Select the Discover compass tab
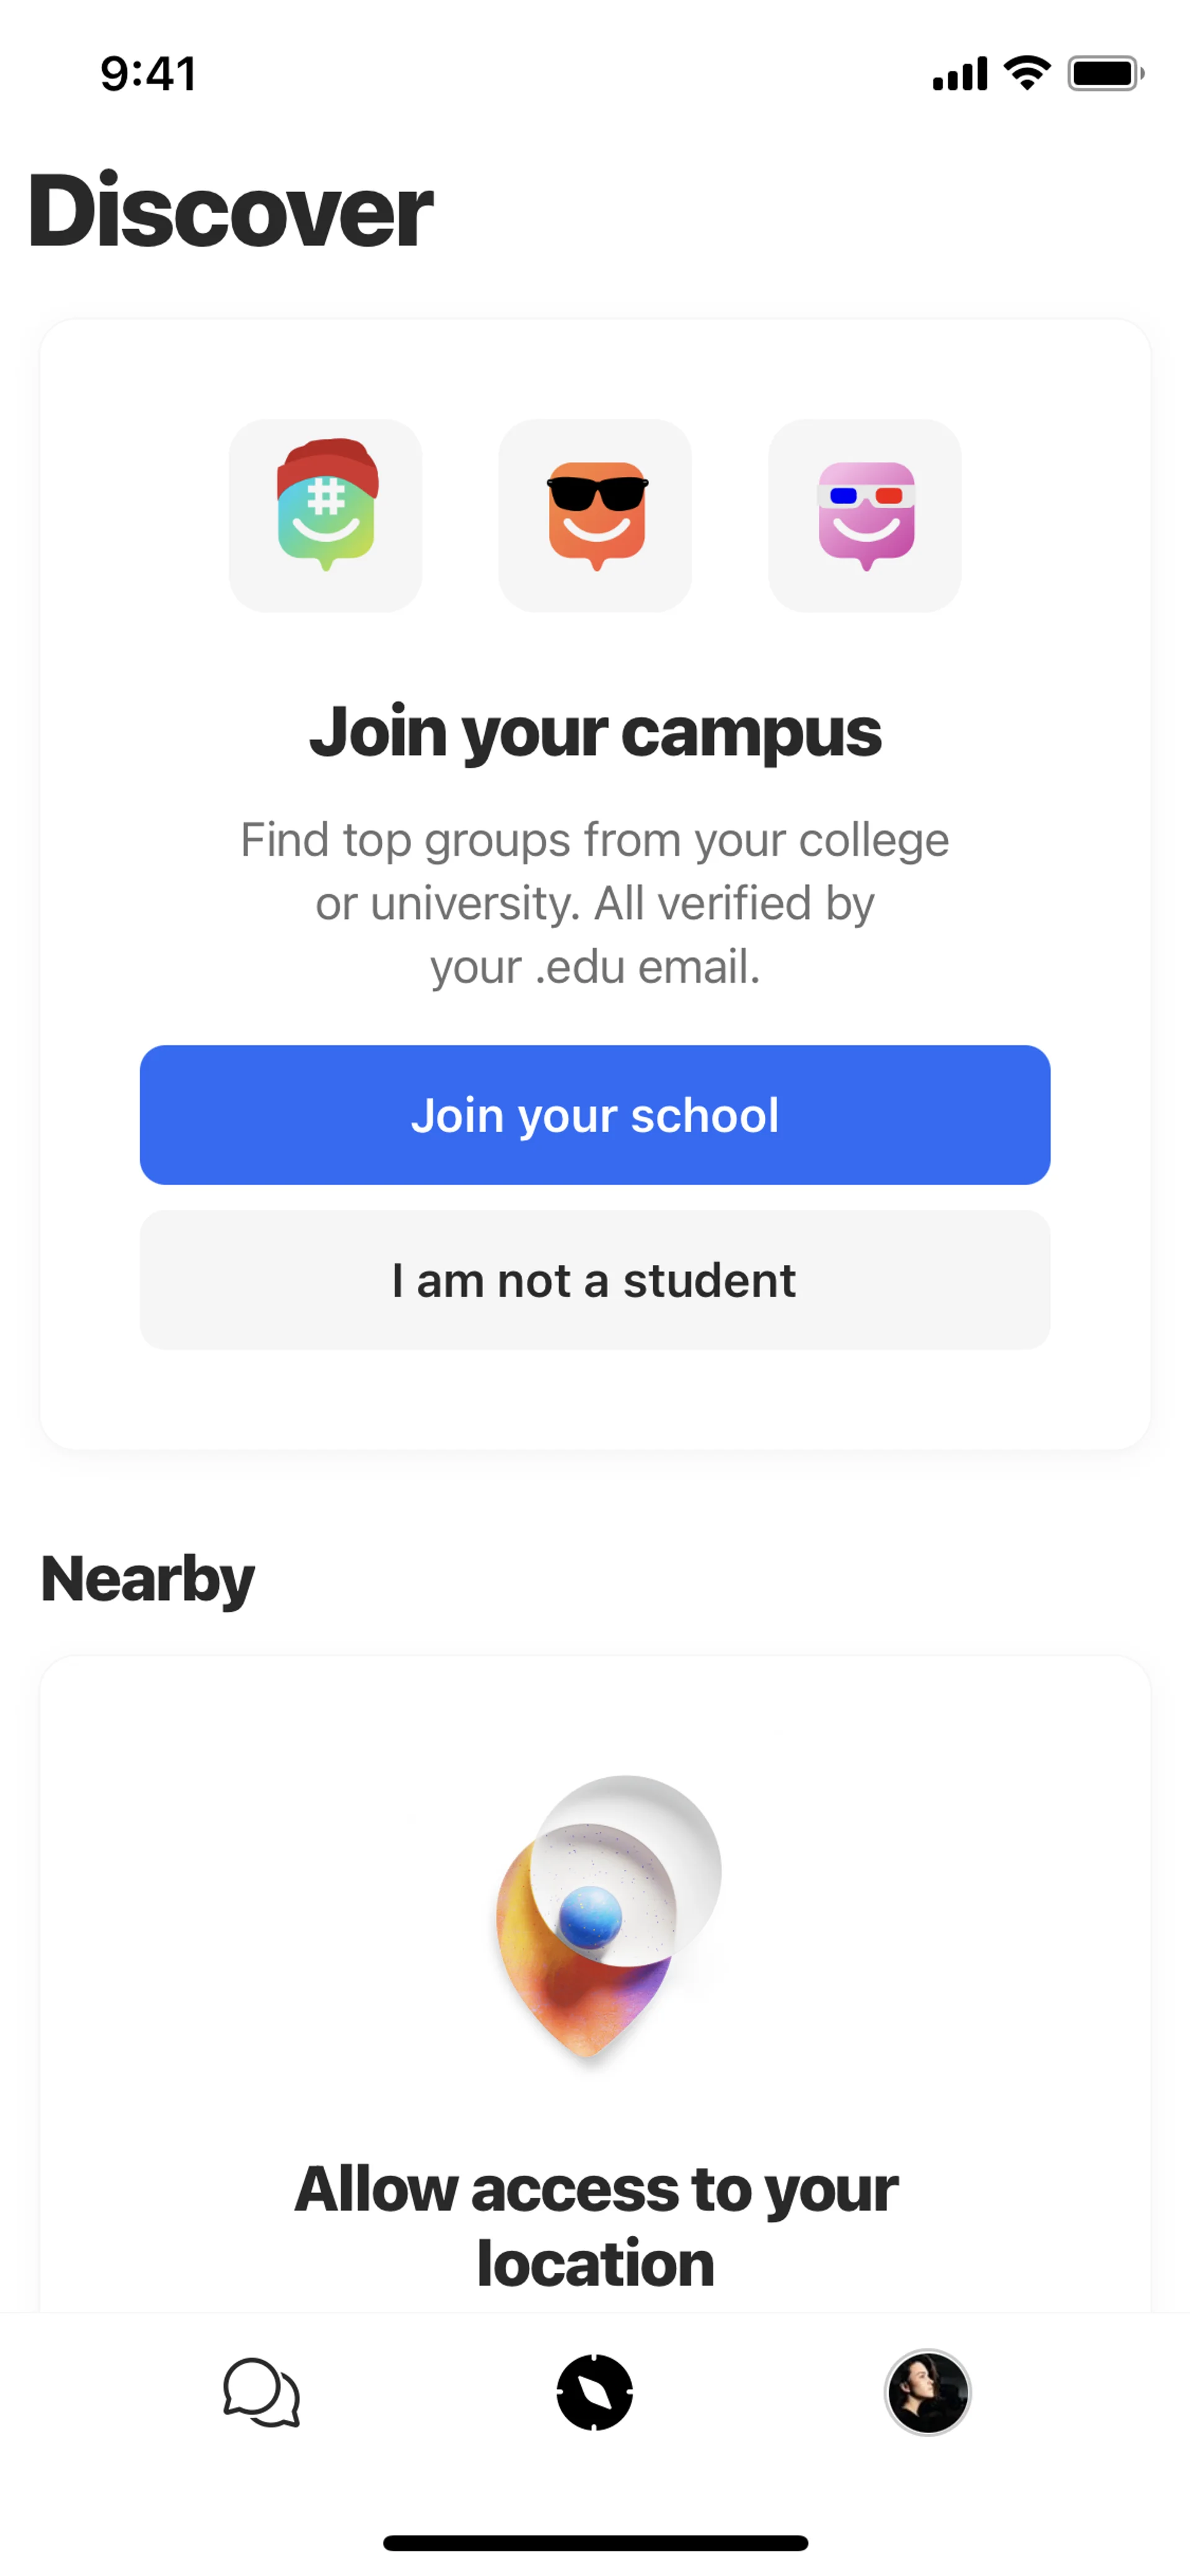The height and width of the screenshot is (2576, 1190). pos(595,2392)
